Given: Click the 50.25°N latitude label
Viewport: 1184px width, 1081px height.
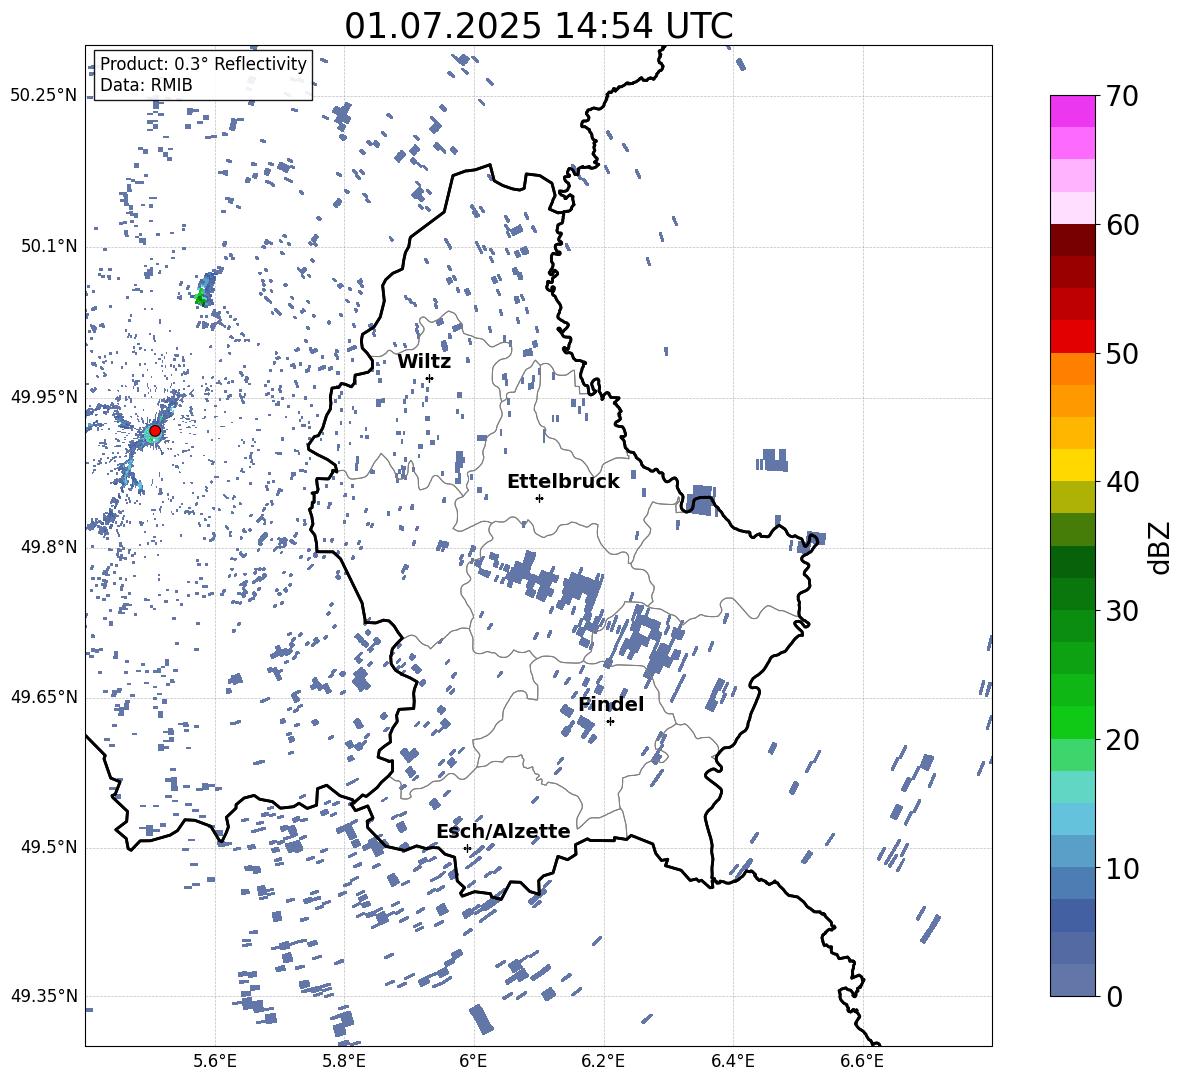Looking at the screenshot, I should pyautogui.click(x=44, y=96).
